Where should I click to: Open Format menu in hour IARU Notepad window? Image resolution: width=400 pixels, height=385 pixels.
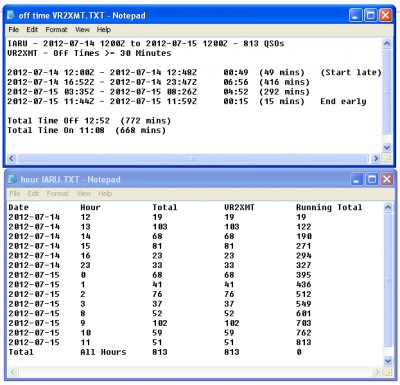click(x=58, y=194)
